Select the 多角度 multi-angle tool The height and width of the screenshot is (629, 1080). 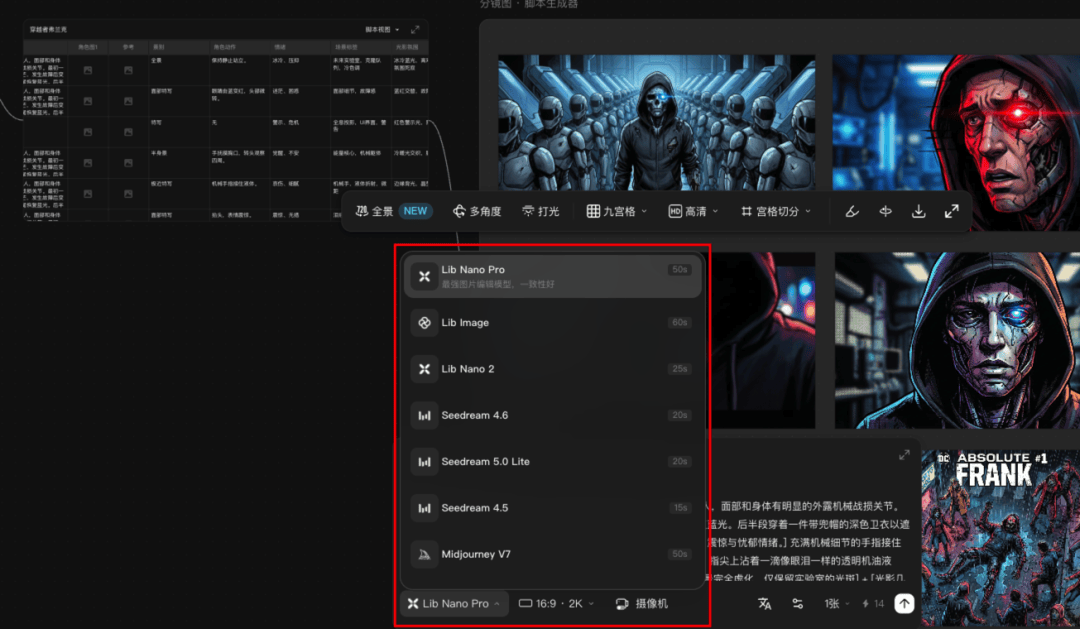(477, 212)
